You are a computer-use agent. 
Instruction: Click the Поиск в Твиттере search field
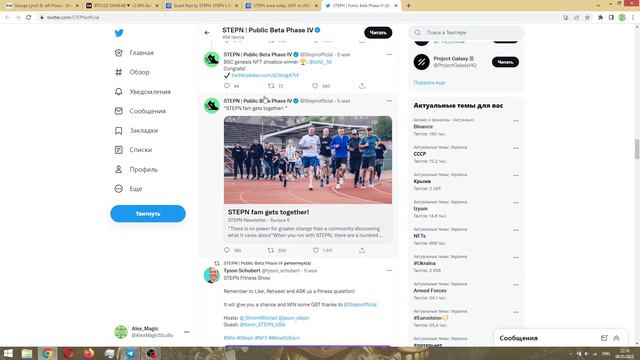coord(466,33)
